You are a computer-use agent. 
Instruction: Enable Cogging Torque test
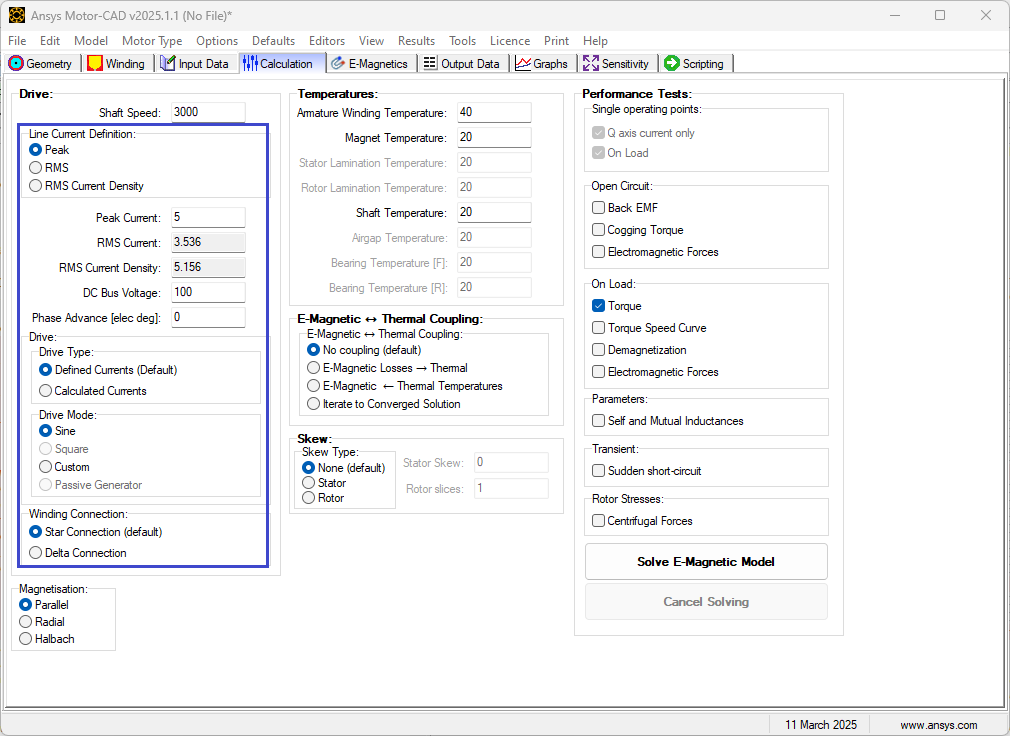[x=598, y=229]
